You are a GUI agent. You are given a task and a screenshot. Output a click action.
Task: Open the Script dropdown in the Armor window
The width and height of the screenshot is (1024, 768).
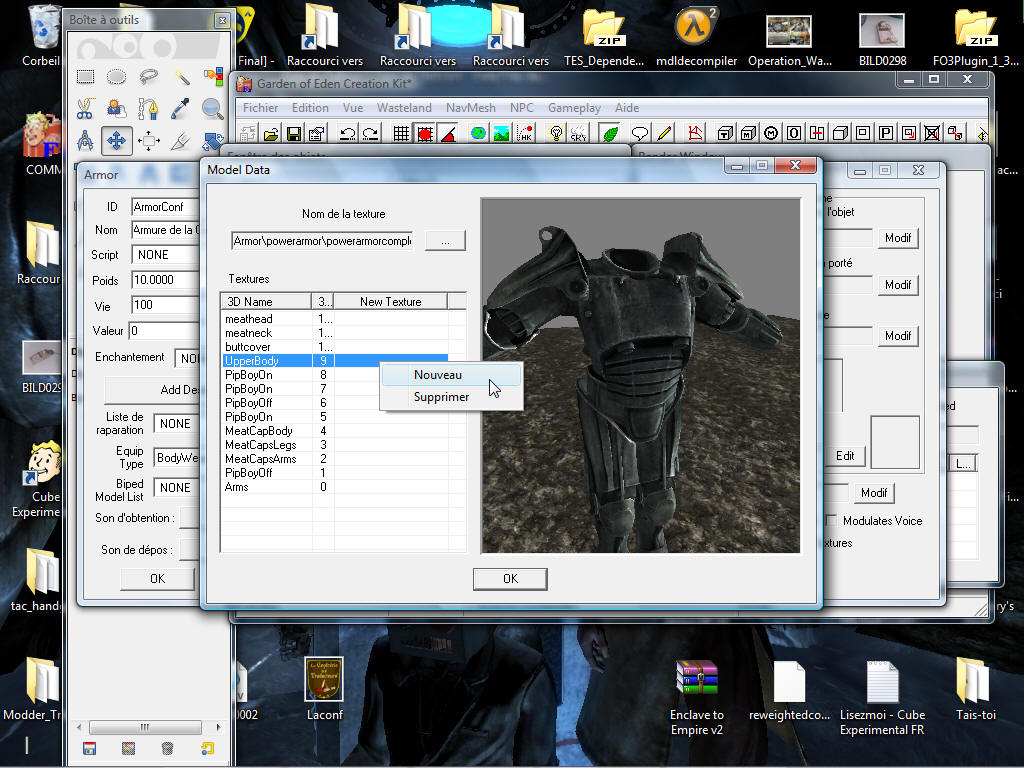click(165, 255)
